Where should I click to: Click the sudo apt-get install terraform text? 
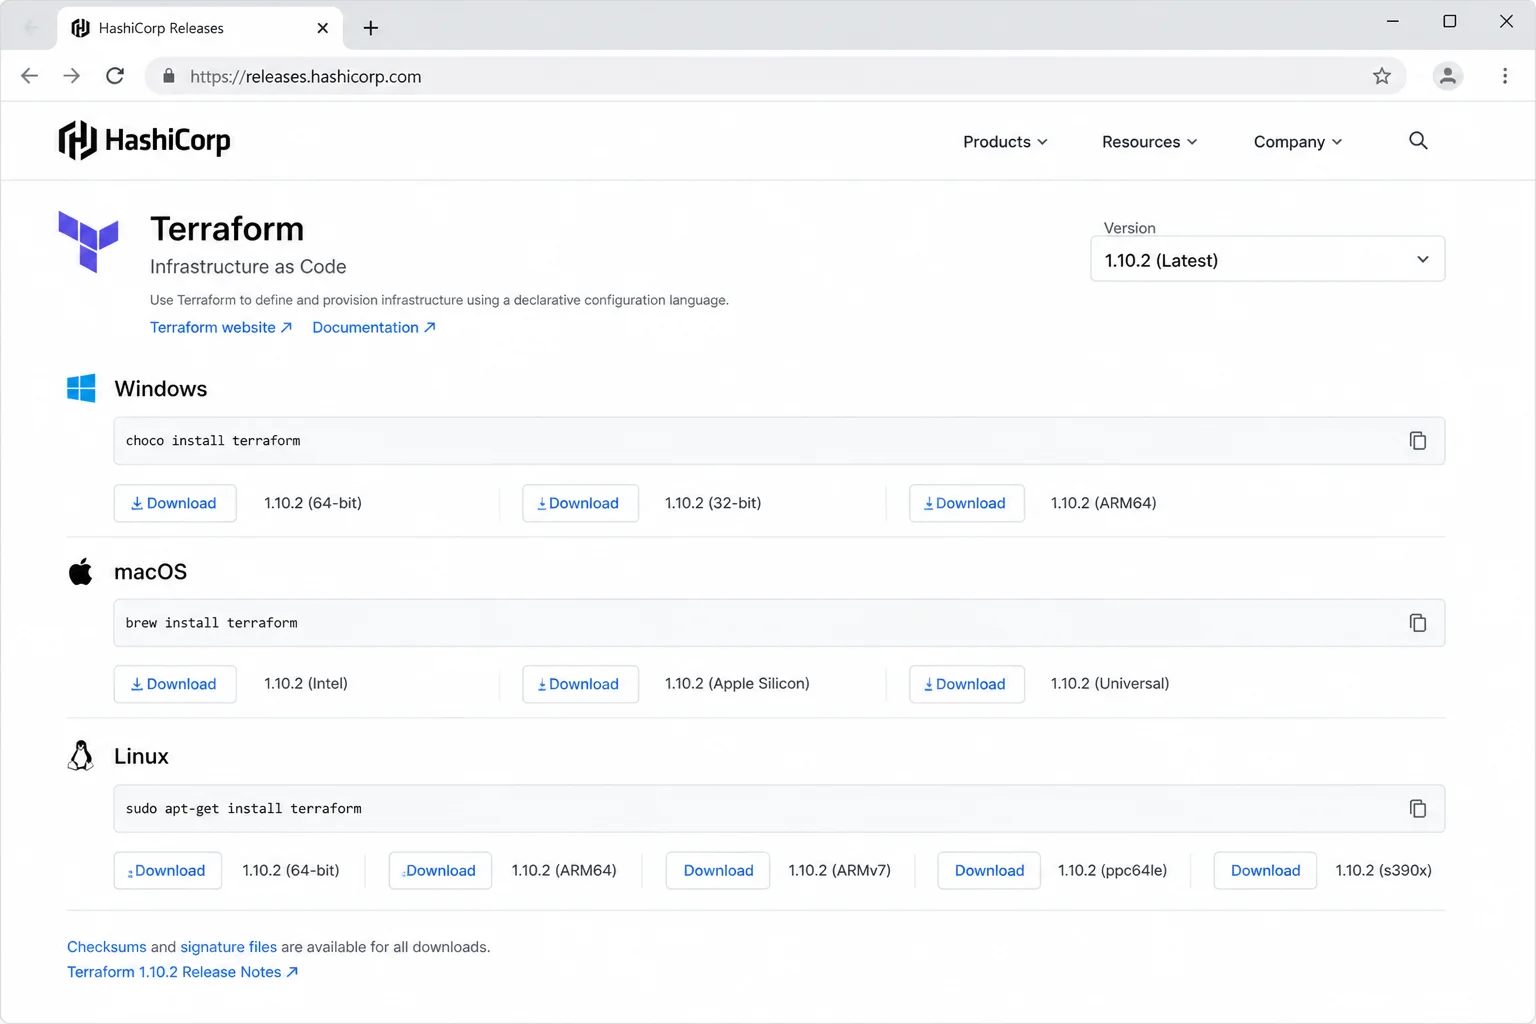coord(244,808)
